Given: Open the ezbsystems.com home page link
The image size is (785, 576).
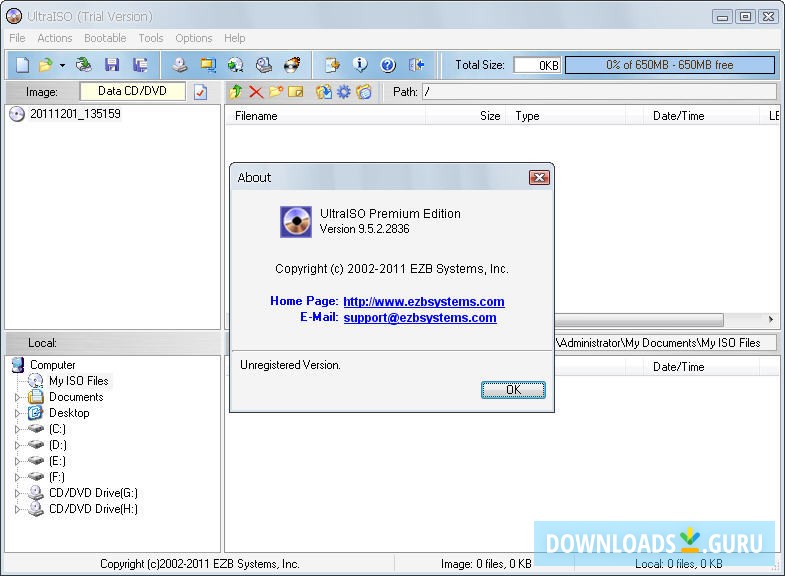Looking at the screenshot, I should click(x=424, y=301).
